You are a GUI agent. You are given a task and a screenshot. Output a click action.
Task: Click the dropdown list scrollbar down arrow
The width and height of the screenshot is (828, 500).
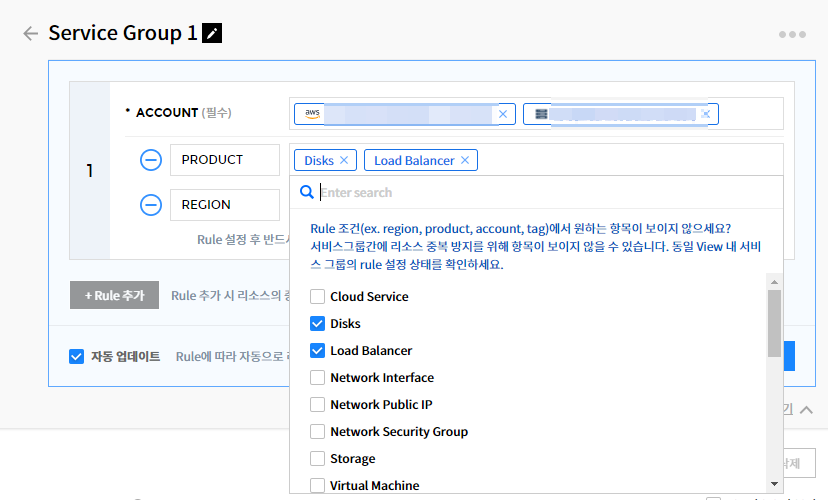(x=774, y=484)
